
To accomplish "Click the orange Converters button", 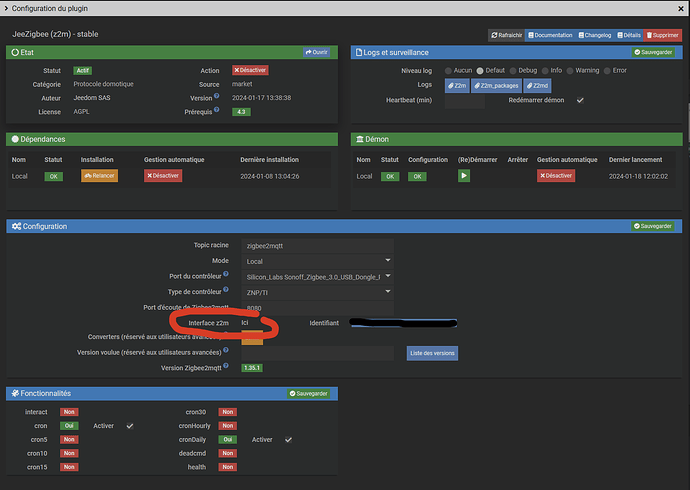I will [252, 338].
